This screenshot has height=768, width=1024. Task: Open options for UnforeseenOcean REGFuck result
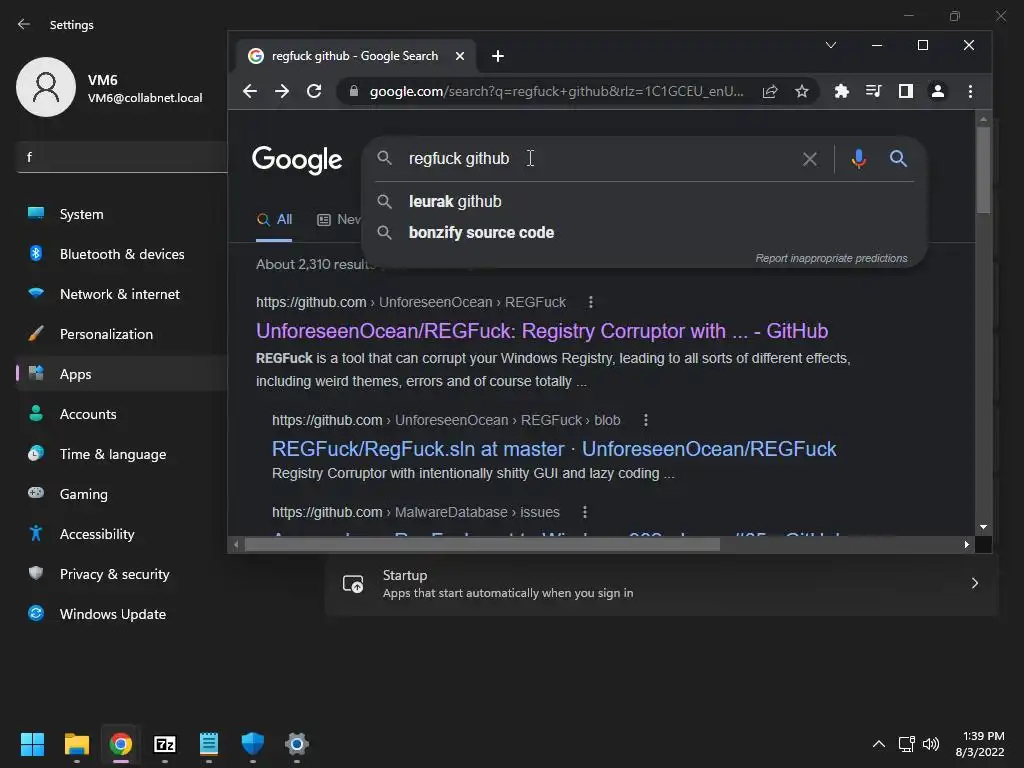click(x=590, y=302)
